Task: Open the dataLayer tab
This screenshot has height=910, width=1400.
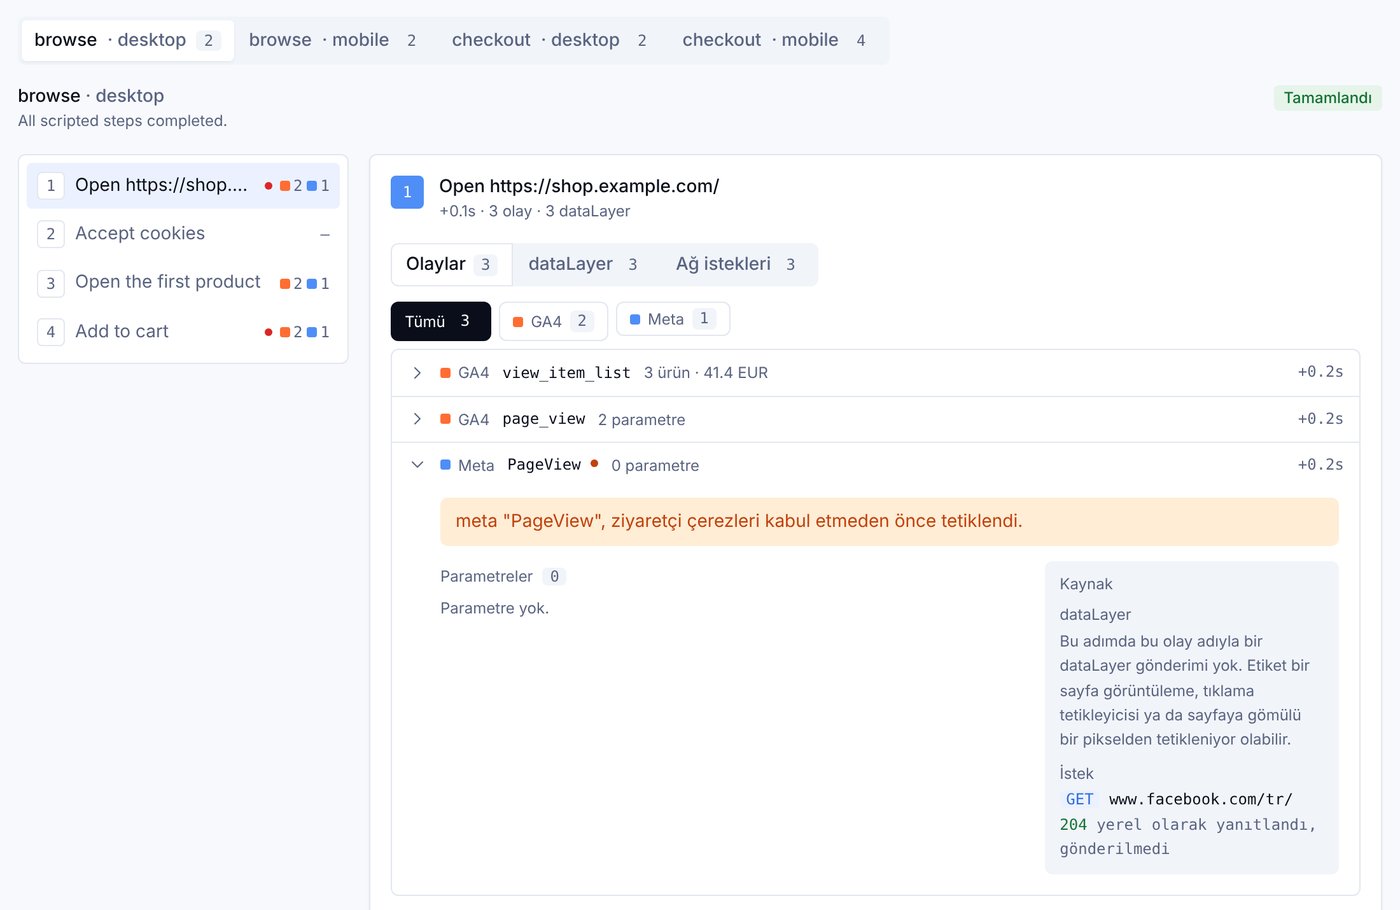Action: click(584, 265)
